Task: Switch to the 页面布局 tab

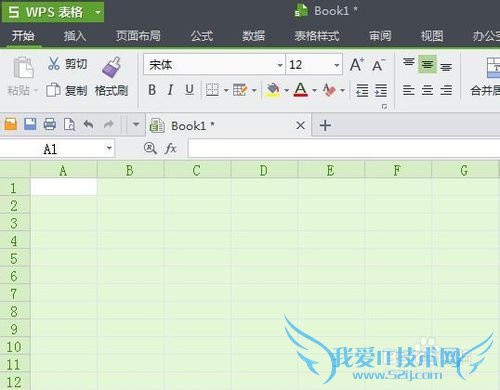Action: 138,36
